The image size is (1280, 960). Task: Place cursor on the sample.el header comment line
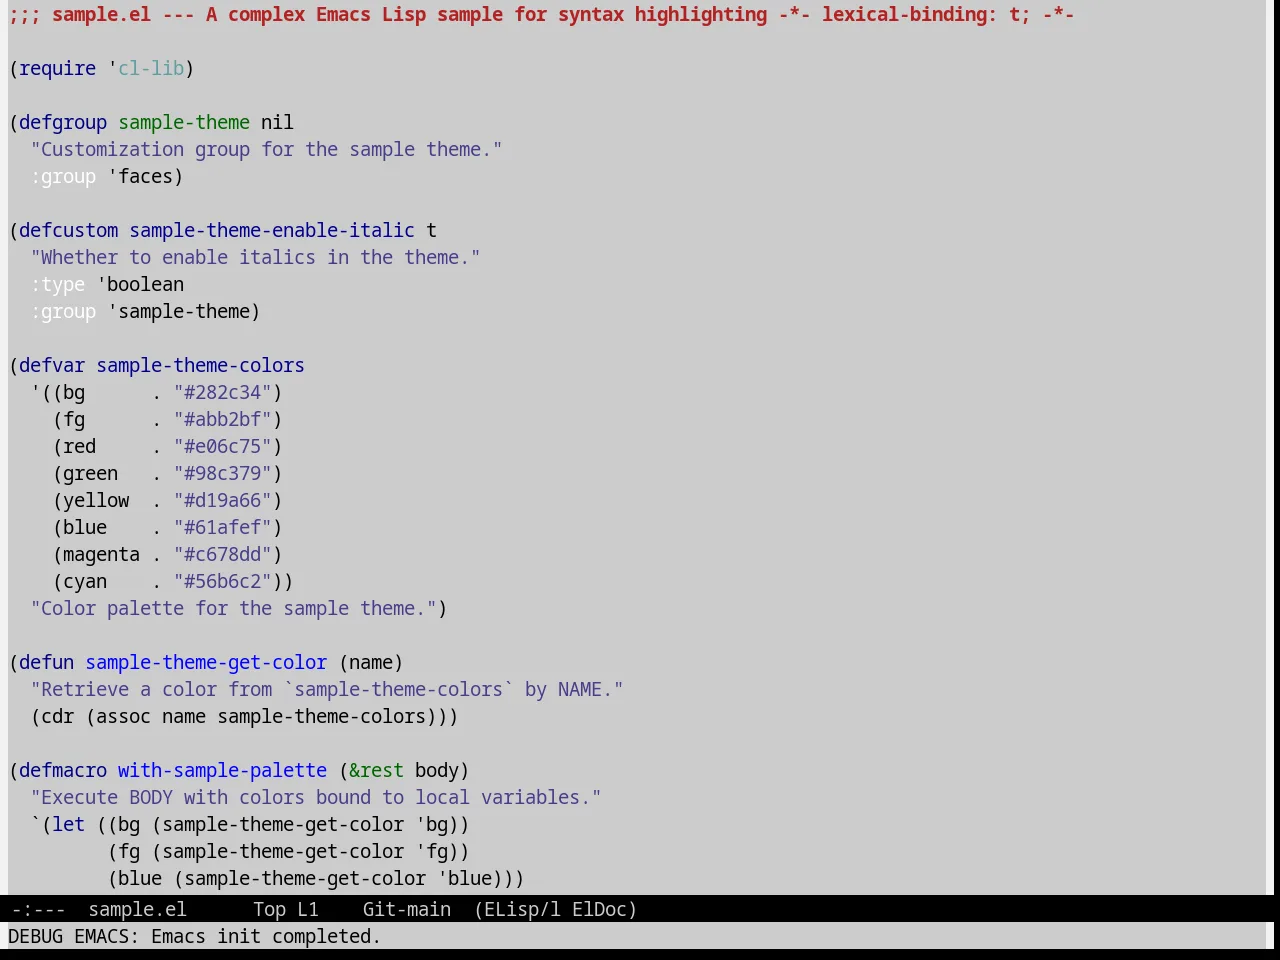coord(541,14)
